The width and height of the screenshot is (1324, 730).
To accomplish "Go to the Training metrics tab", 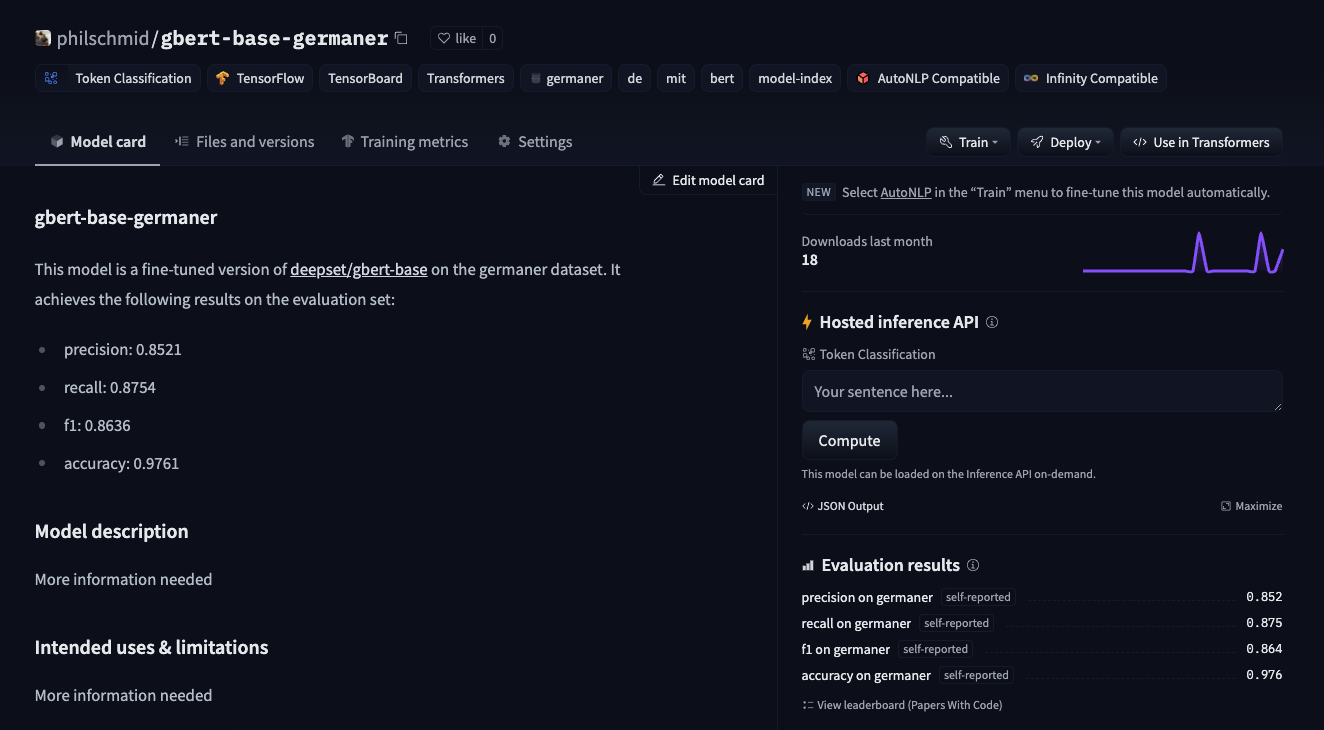I will pyautogui.click(x=404, y=142).
